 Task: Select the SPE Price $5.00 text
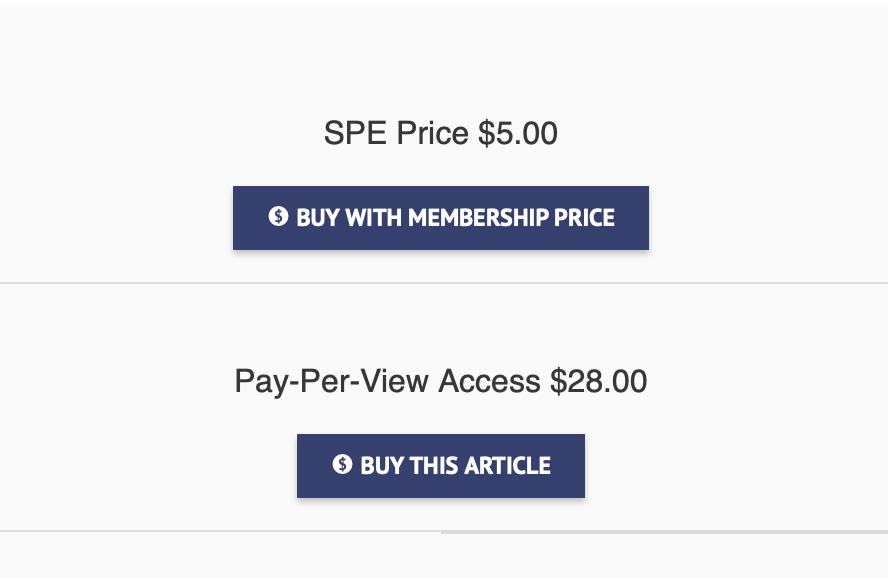coord(440,133)
